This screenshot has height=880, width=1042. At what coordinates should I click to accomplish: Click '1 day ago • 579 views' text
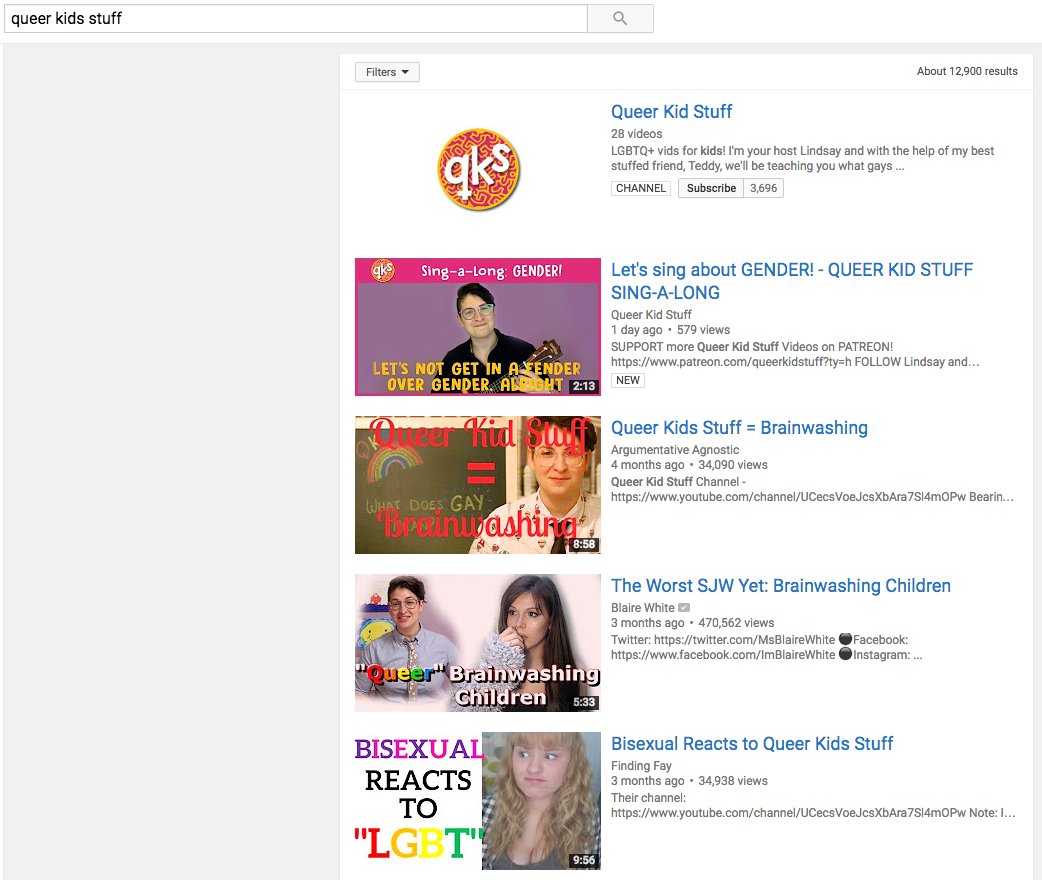(x=671, y=330)
